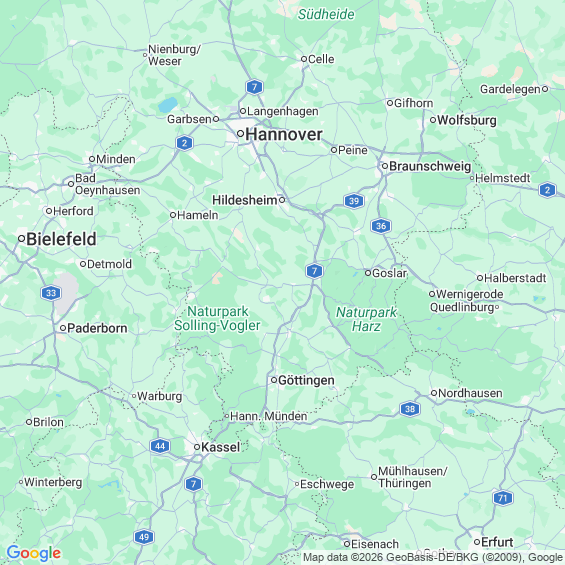Select the Wolfsburg city label
Screen dimensions: 565x565
467,120
